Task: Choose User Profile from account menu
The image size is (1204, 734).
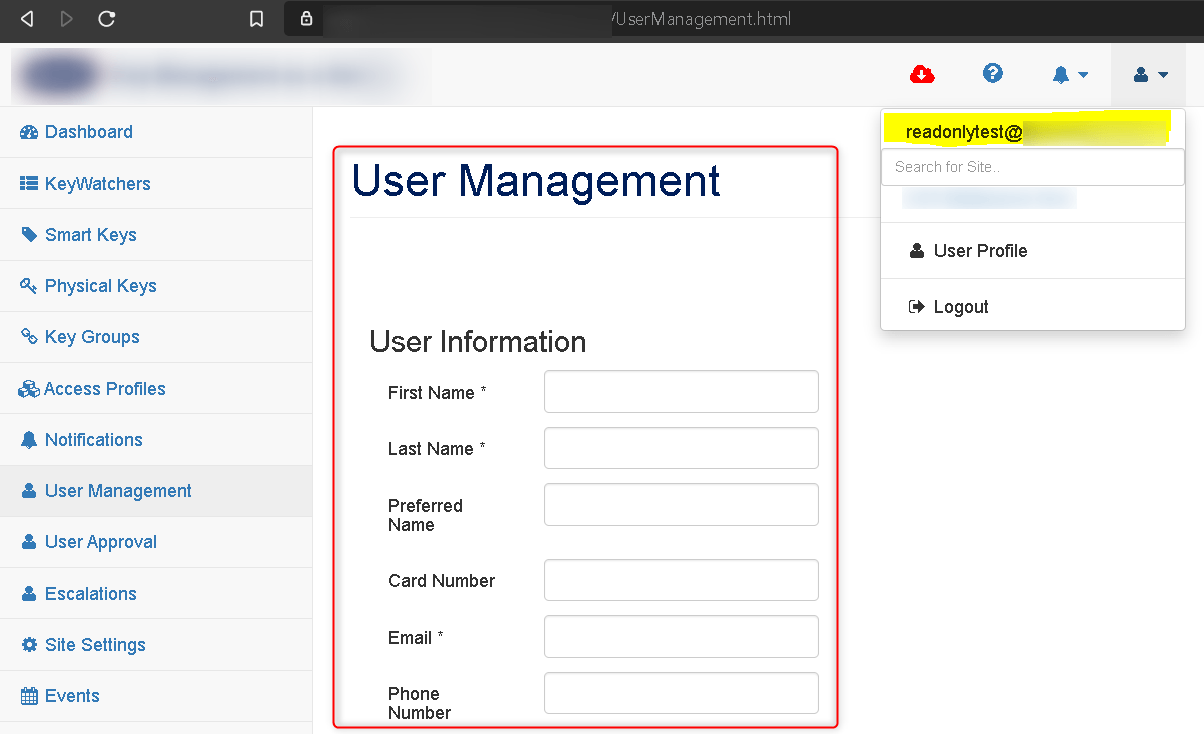Action: pos(980,251)
